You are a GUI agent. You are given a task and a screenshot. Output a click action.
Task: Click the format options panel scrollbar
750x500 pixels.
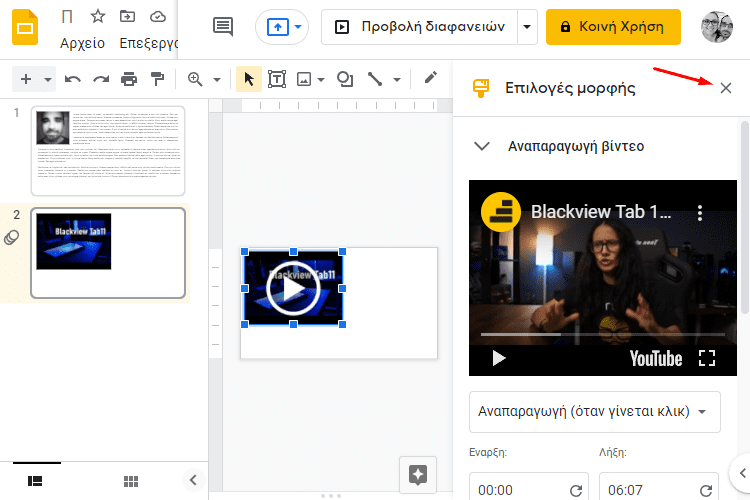[745, 218]
